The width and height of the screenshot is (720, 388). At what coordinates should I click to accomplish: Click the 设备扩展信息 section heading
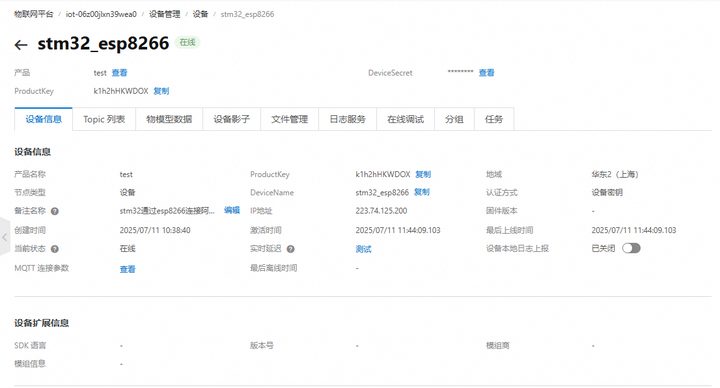[41, 323]
